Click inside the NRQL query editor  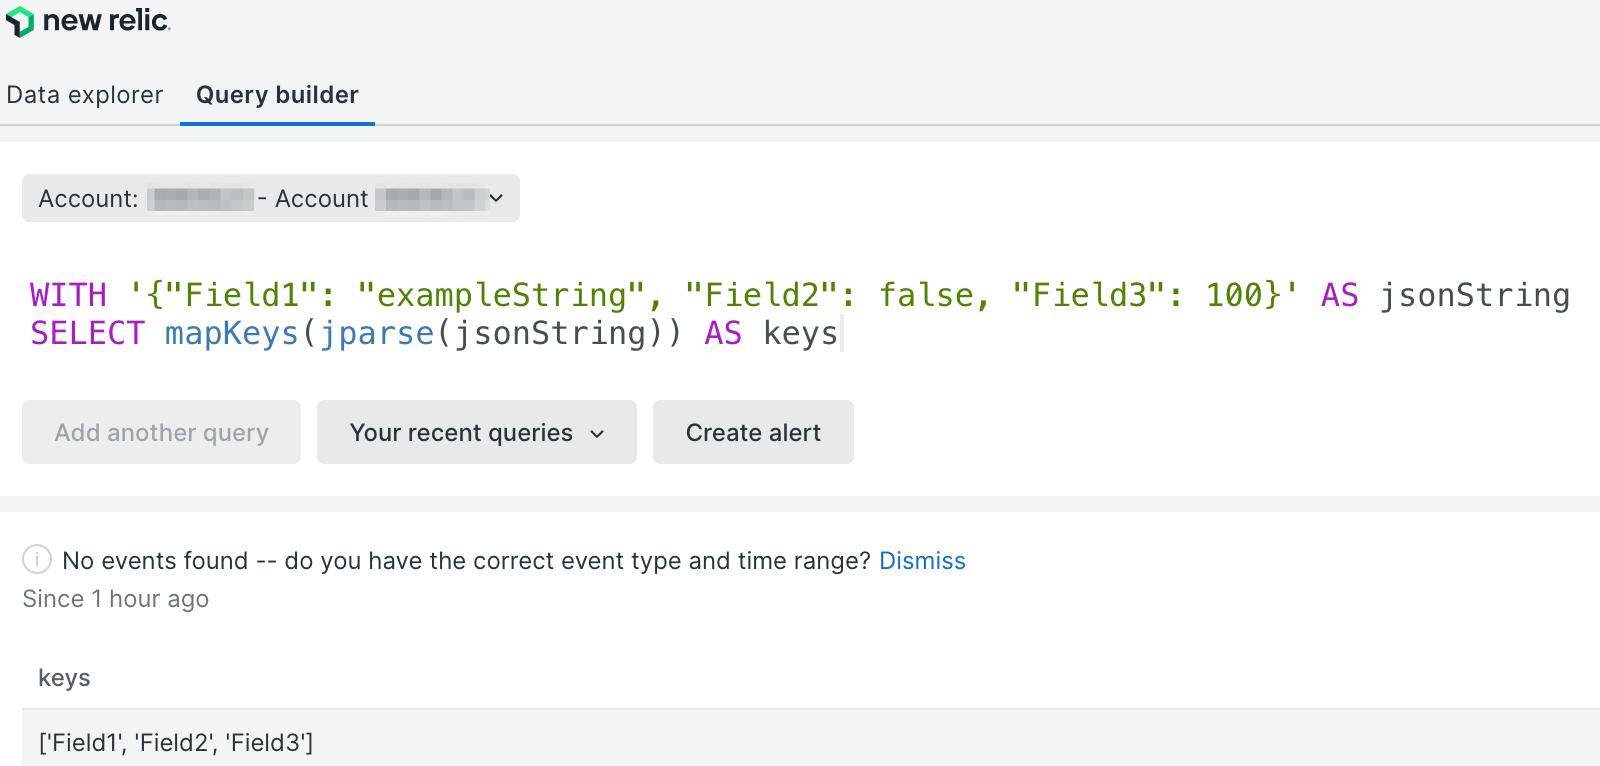tap(800, 314)
